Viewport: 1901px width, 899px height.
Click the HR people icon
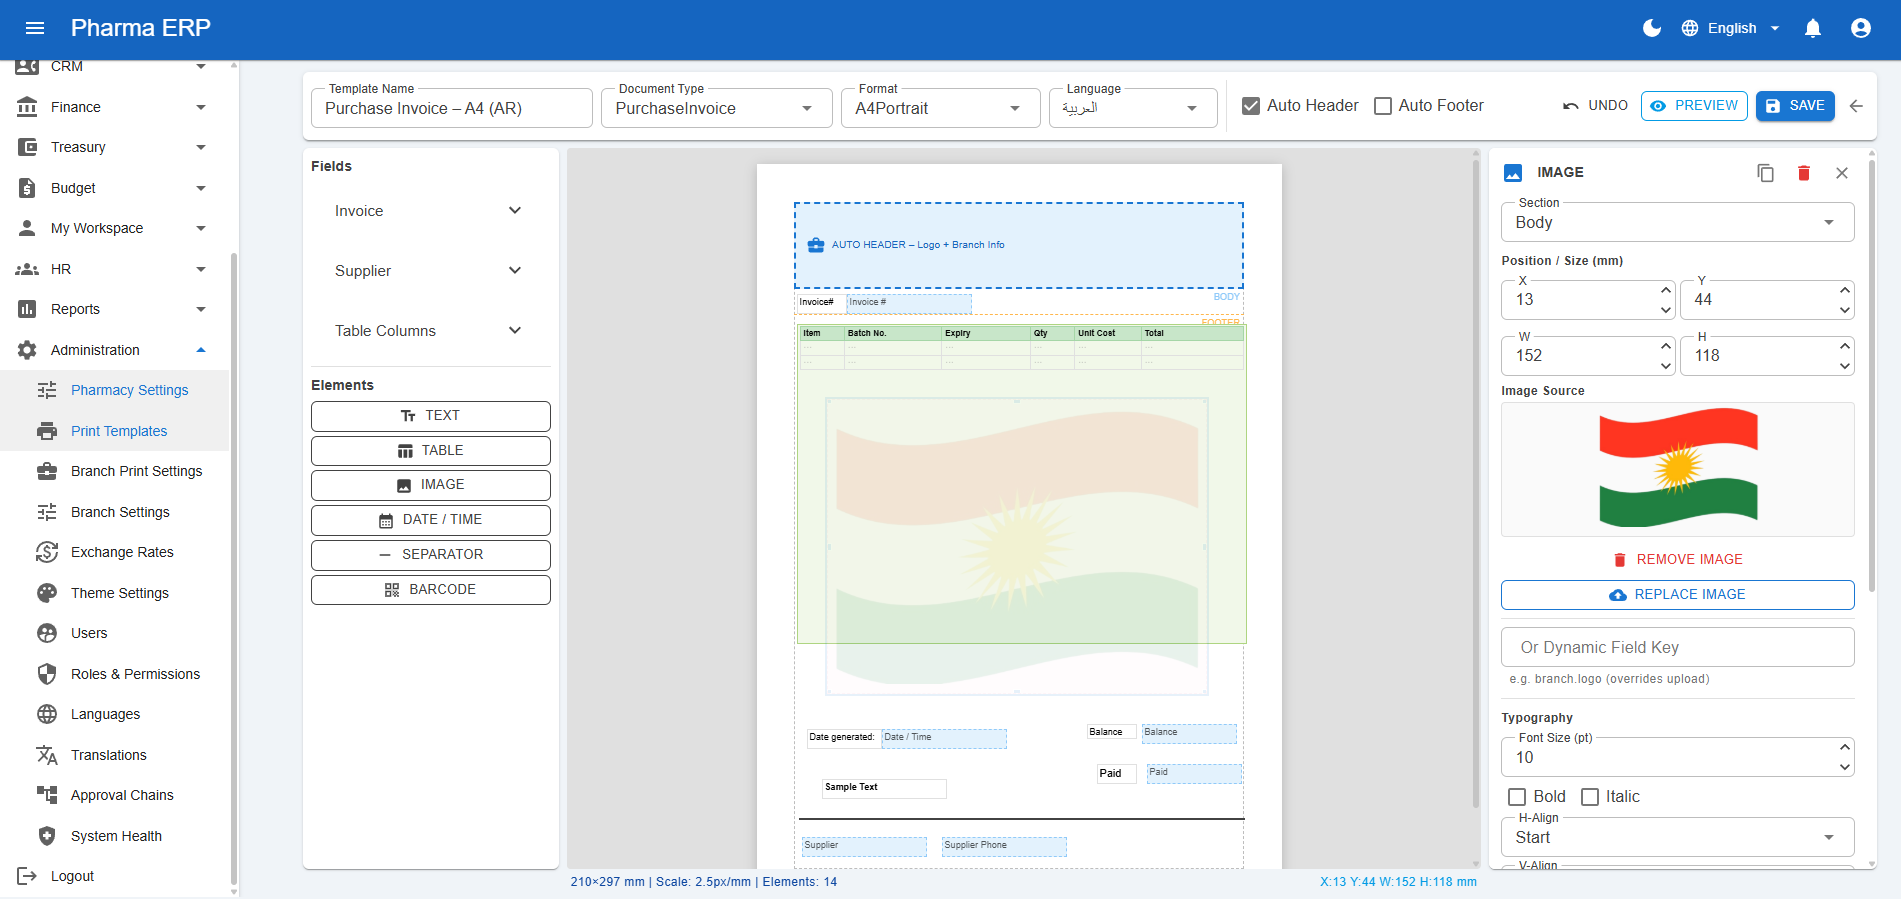(x=27, y=269)
